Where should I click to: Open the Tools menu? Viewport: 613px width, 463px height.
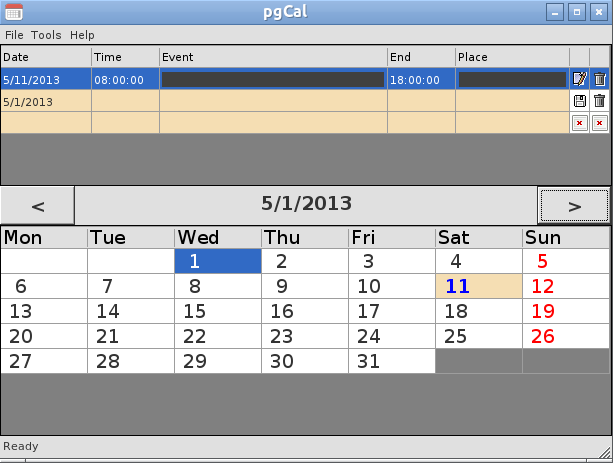(x=46, y=35)
